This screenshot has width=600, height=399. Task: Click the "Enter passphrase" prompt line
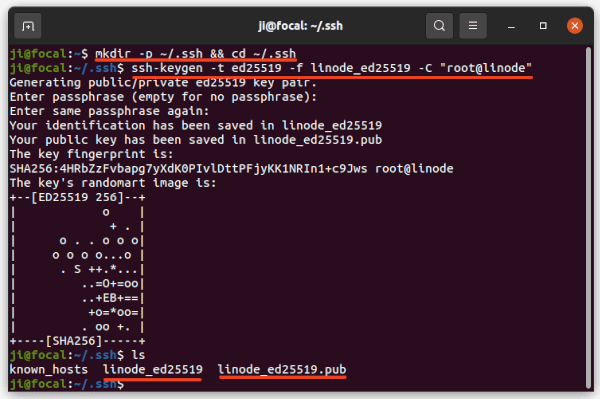(x=163, y=97)
